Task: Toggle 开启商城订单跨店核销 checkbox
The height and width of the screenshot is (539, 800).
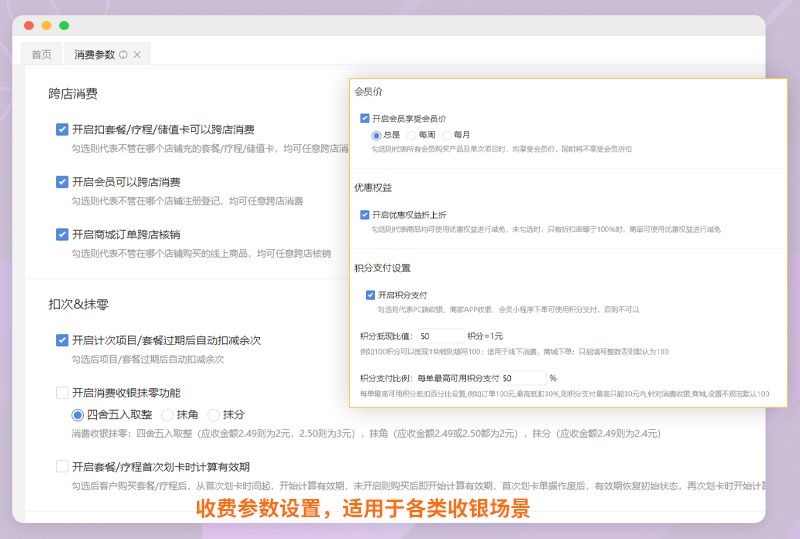Action: pos(62,235)
